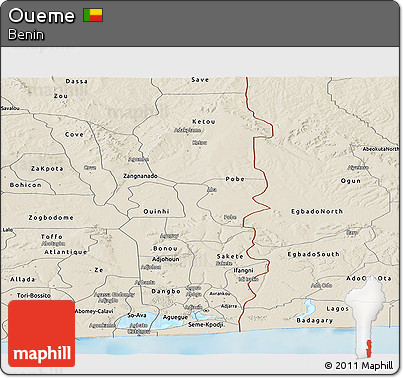Screen dimensions: 403x378
Task: Click the Ouinhi map label
Action: [x=156, y=211]
